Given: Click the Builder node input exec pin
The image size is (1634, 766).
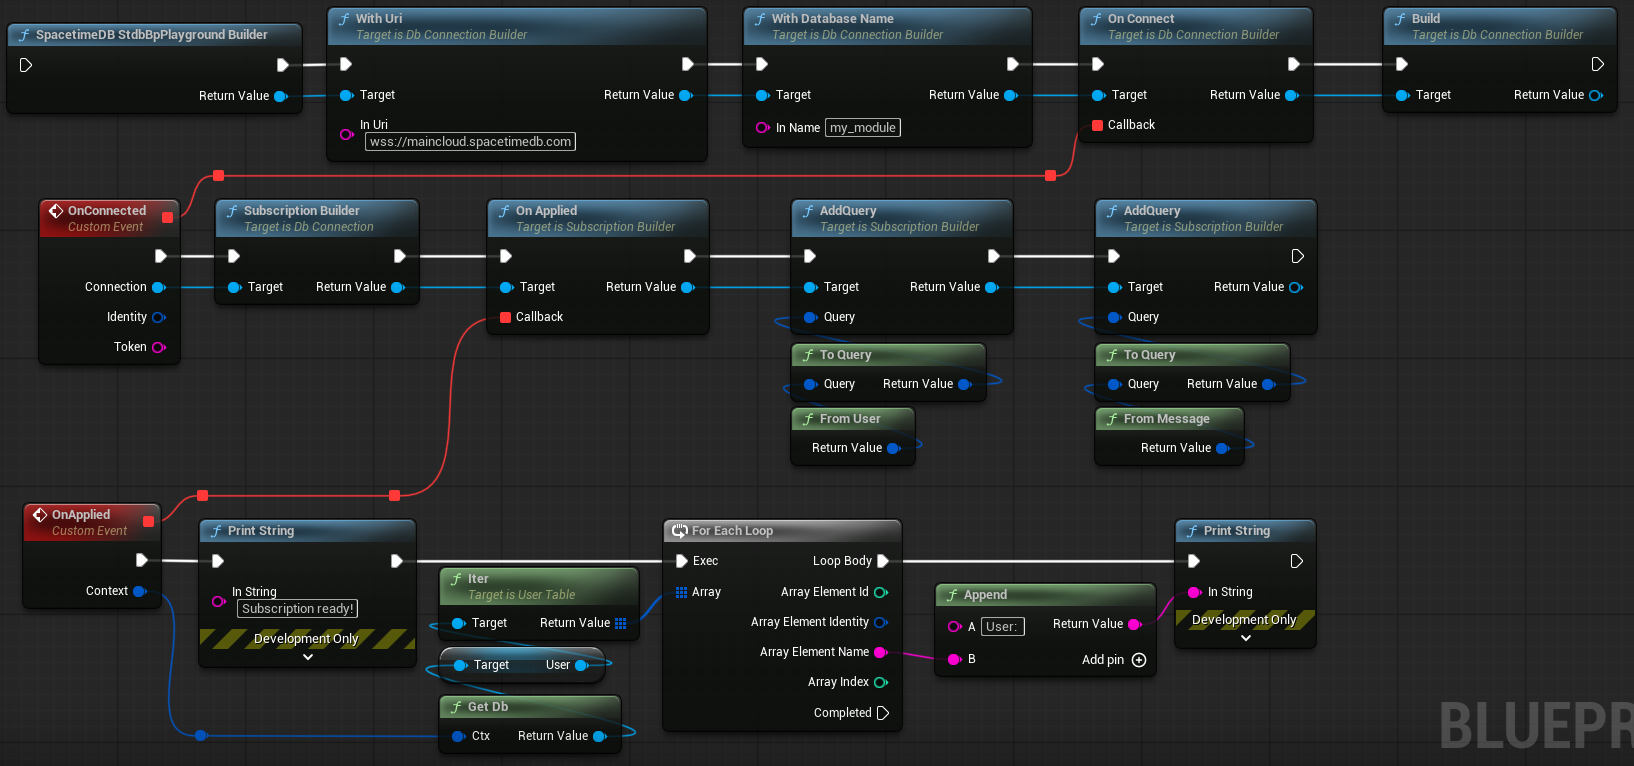Looking at the screenshot, I should [26, 65].
